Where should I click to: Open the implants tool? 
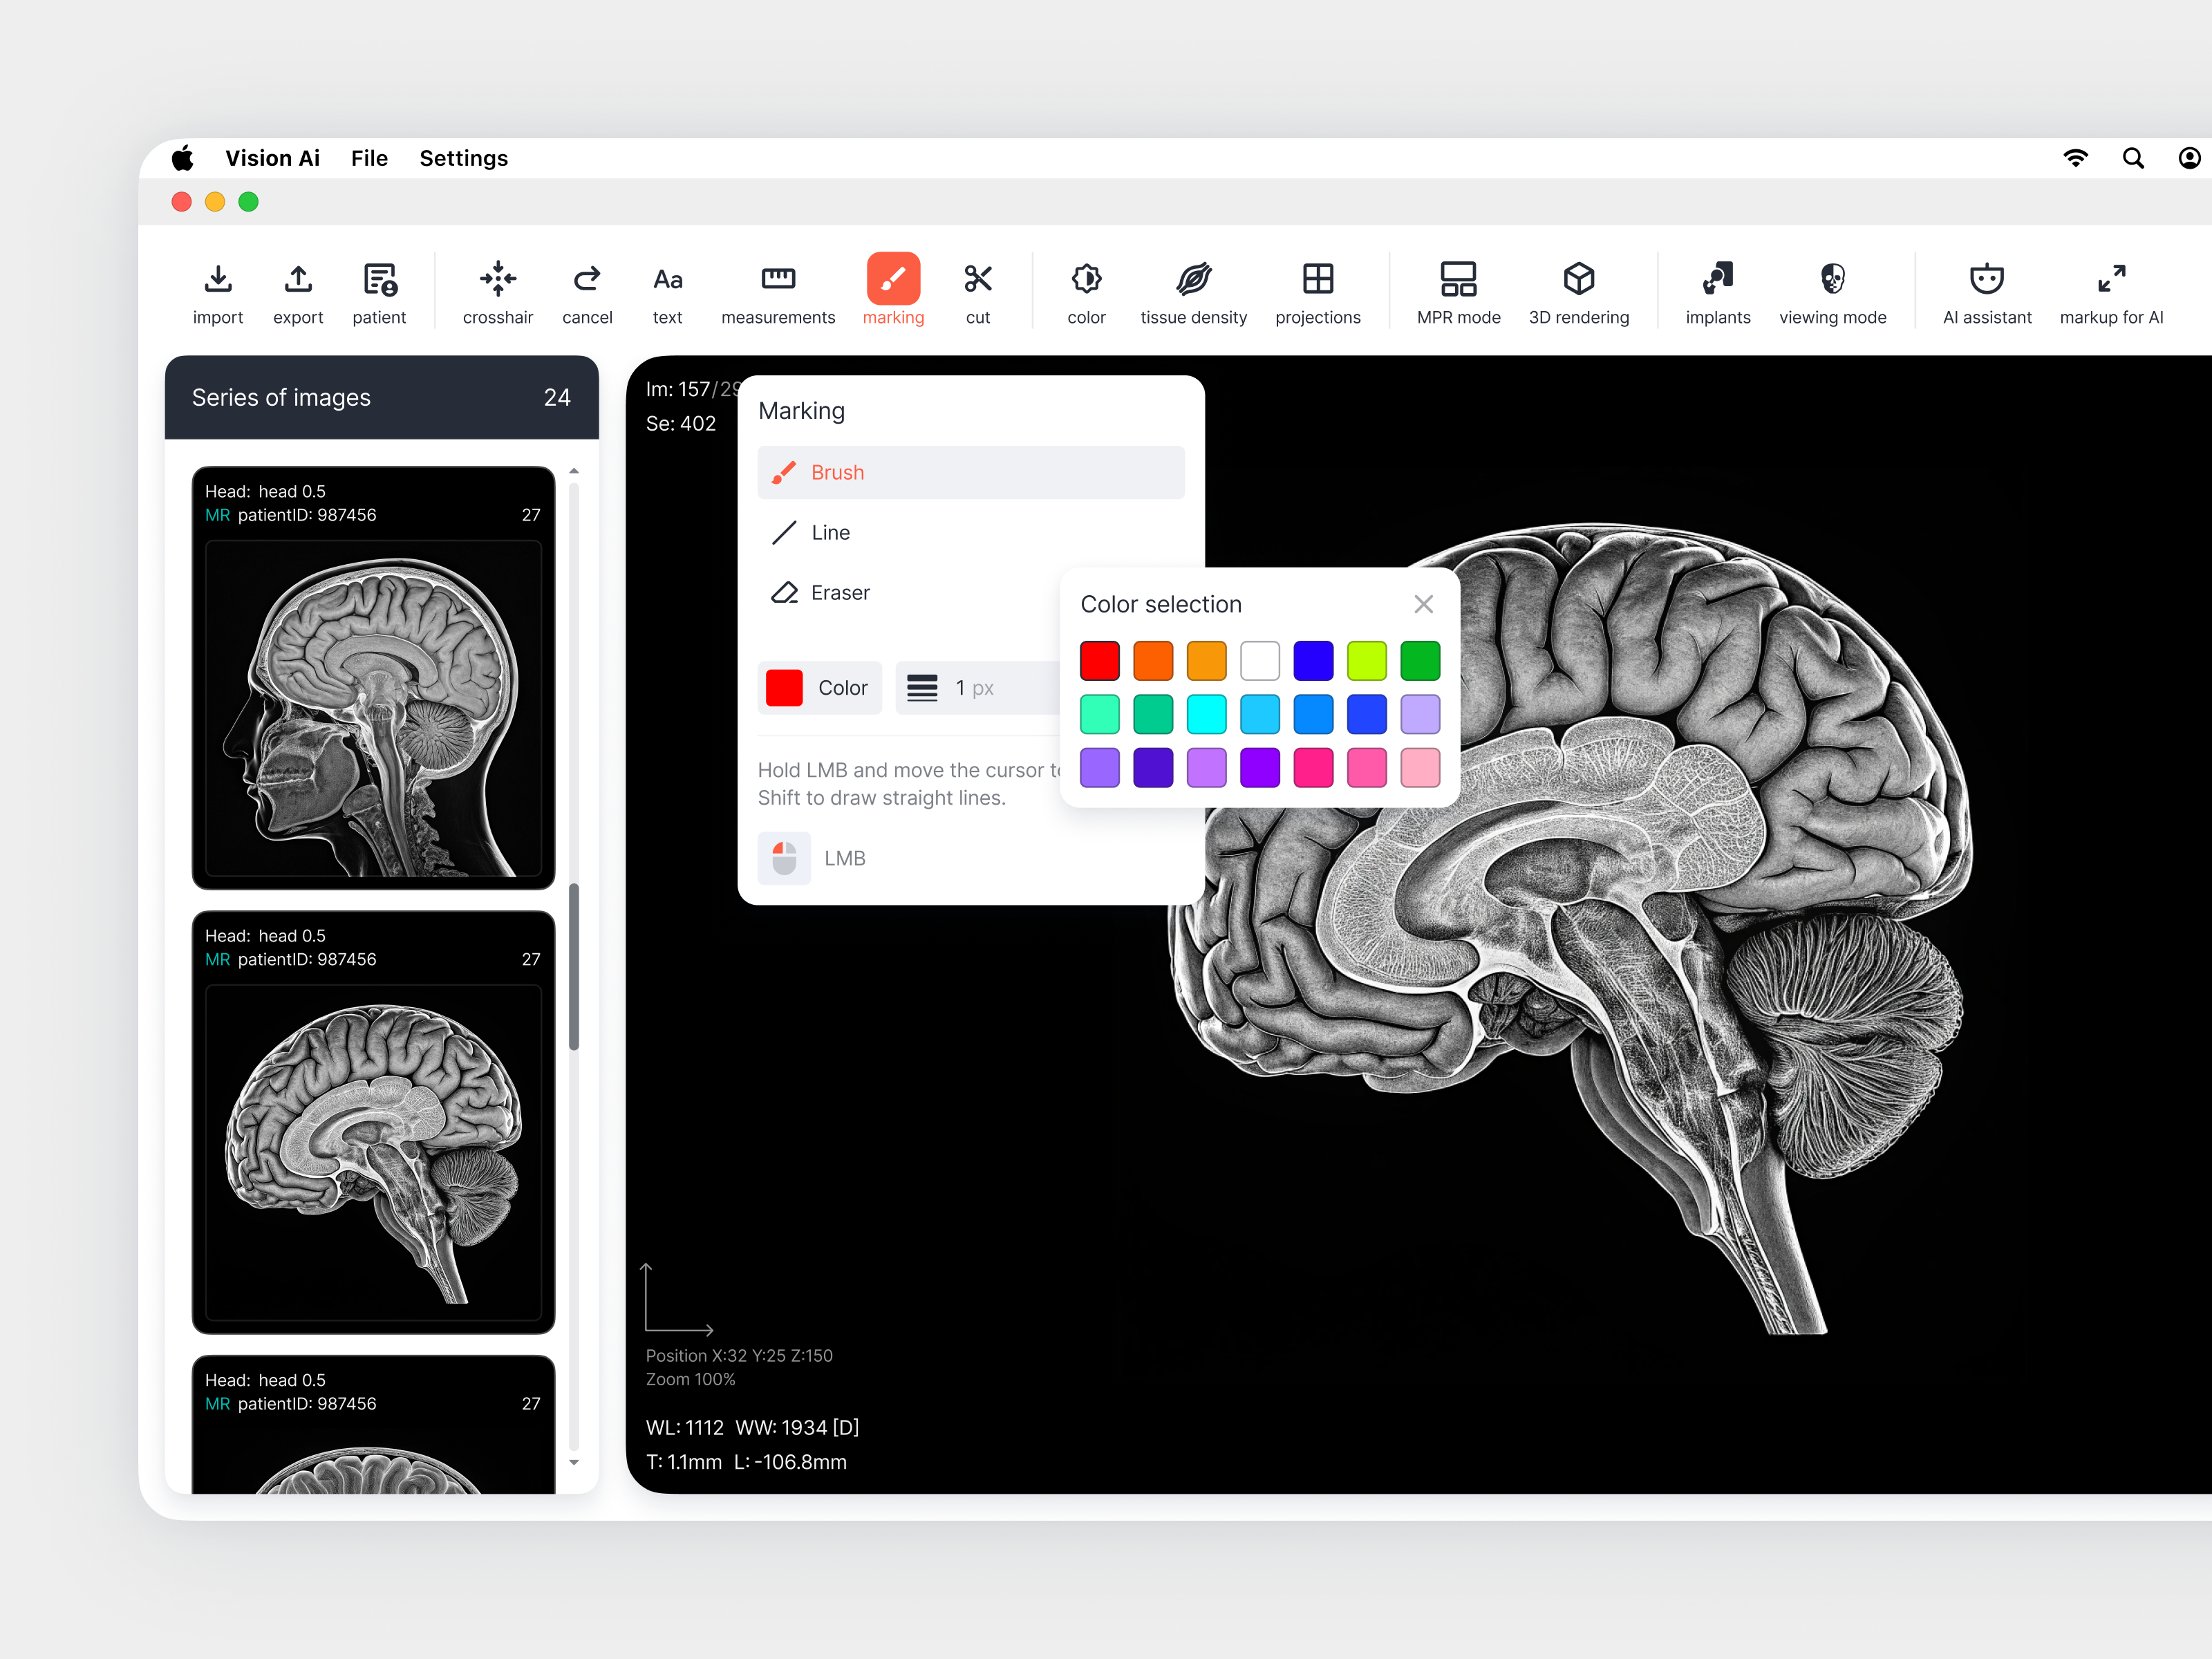1718,291
